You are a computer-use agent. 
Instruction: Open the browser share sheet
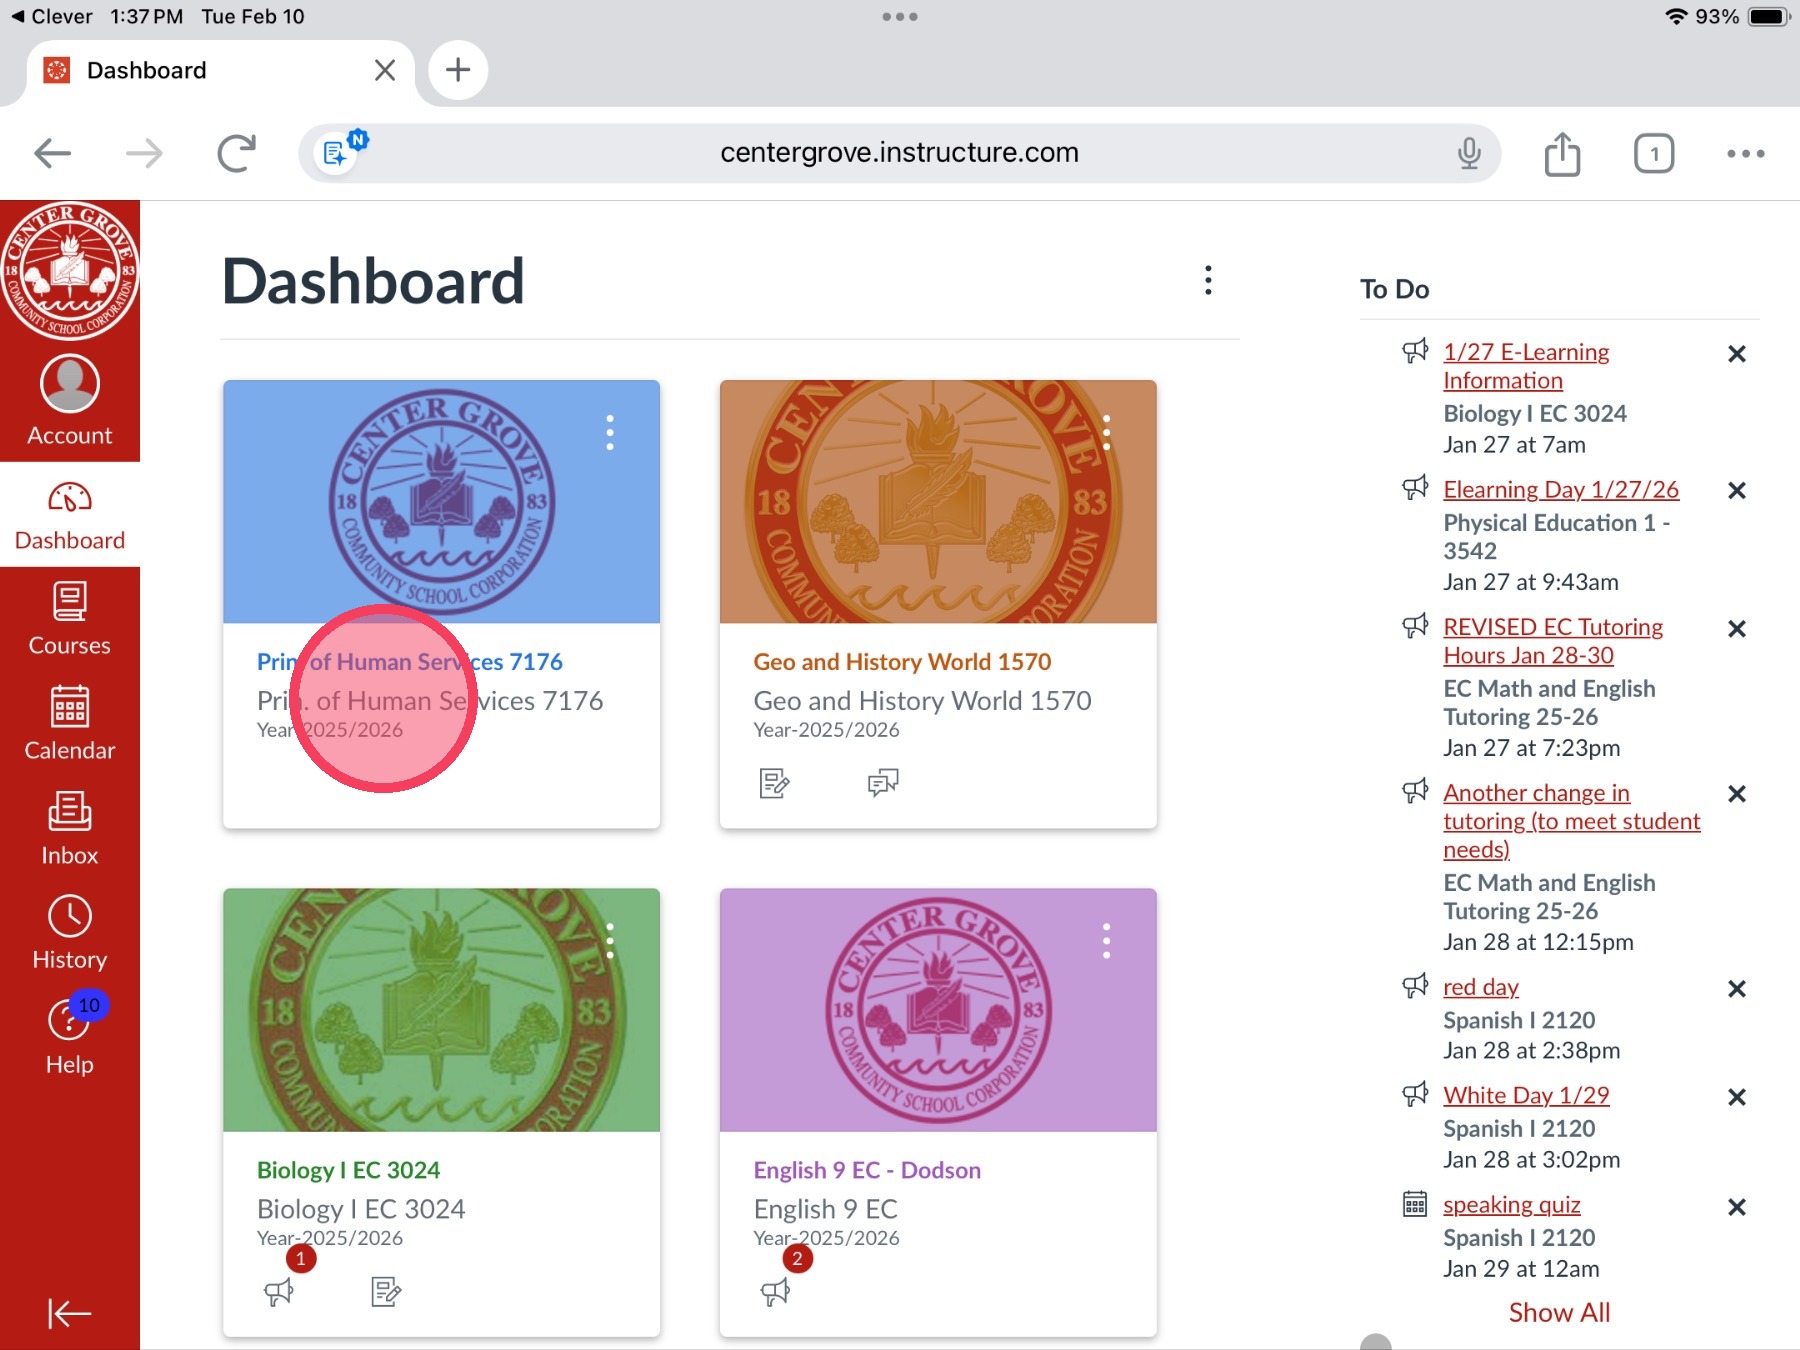pyautogui.click(x=1562, y=153)
